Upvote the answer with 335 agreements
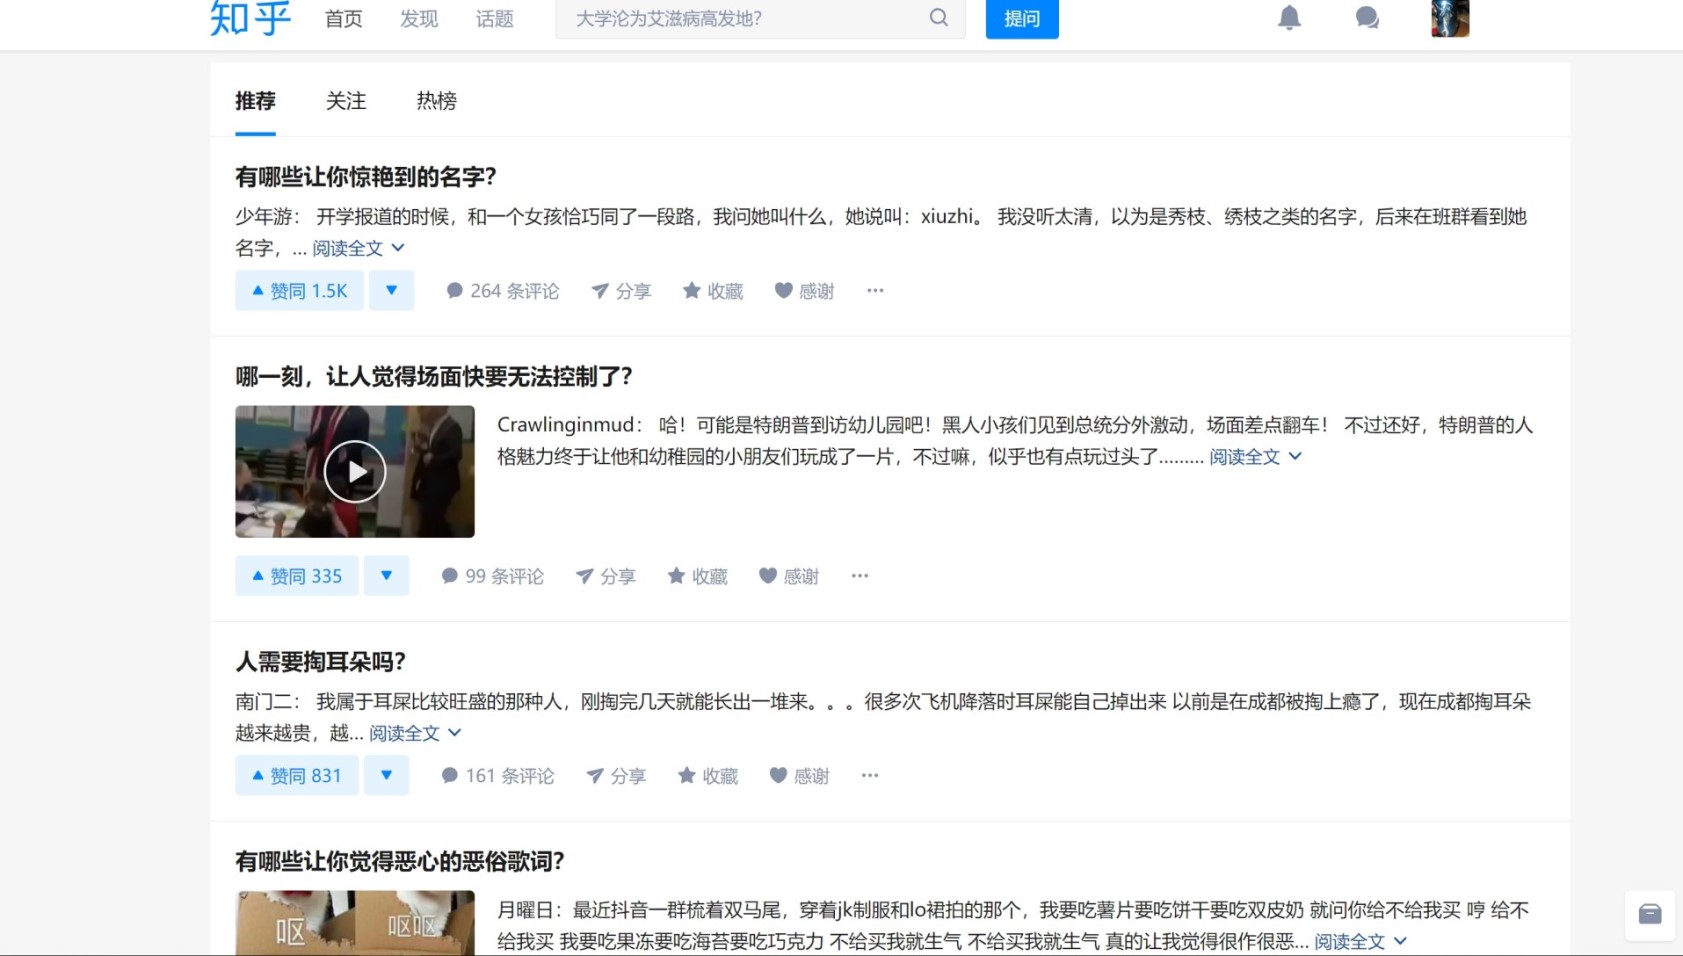This screenshot has width=1683, height=956. click(x=296, y=576)
